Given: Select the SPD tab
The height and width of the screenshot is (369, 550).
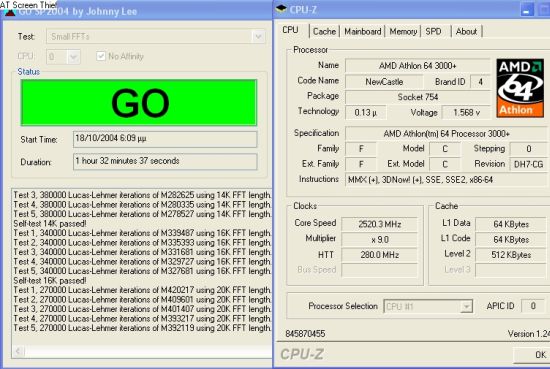Looking at the screenshot, I should click(434, 31).
